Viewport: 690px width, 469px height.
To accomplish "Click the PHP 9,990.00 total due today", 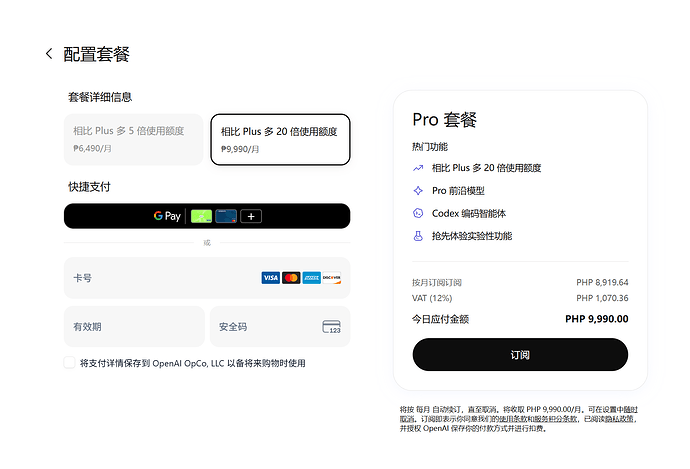I will [597, 319].
